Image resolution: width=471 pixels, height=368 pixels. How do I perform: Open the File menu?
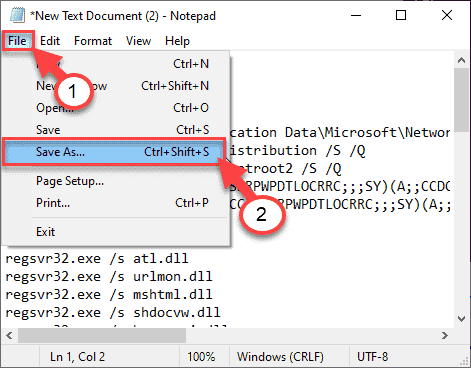pyautogui.click(x=17, y=41)
